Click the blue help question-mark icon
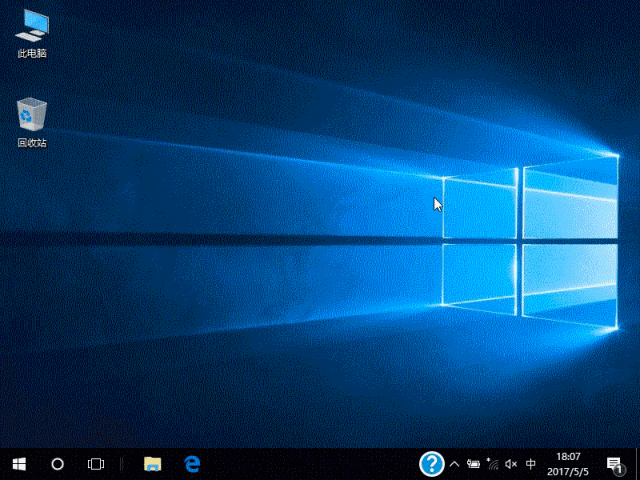 coord(431,464)
